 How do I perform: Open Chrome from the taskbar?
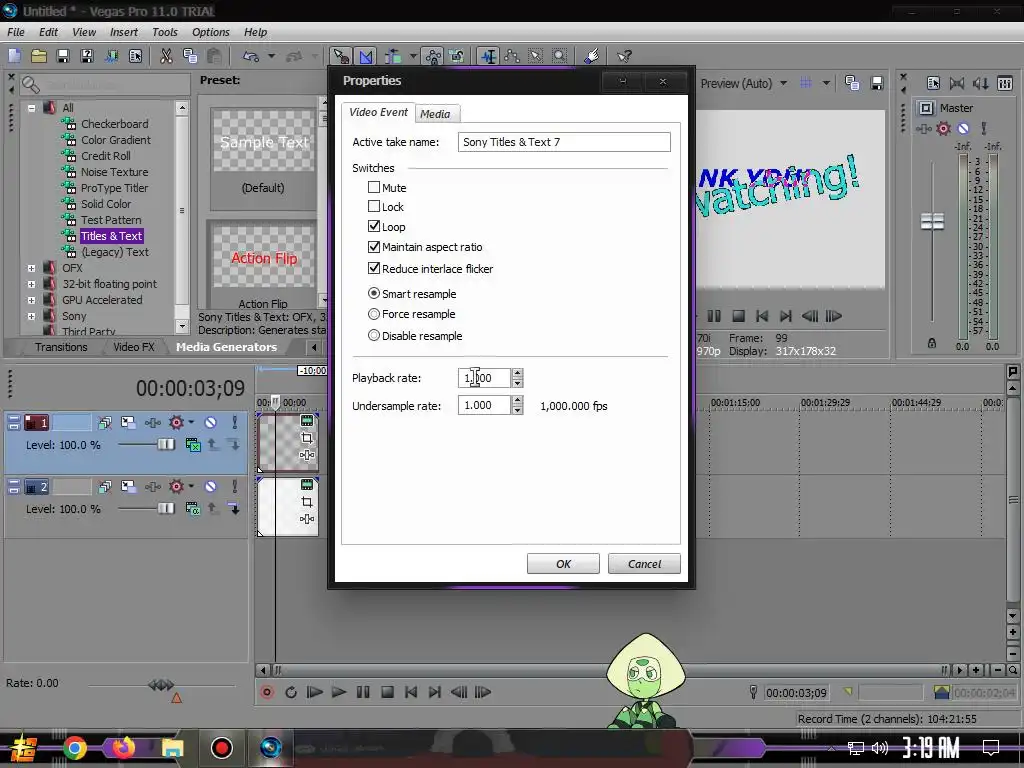click(74, 748)
